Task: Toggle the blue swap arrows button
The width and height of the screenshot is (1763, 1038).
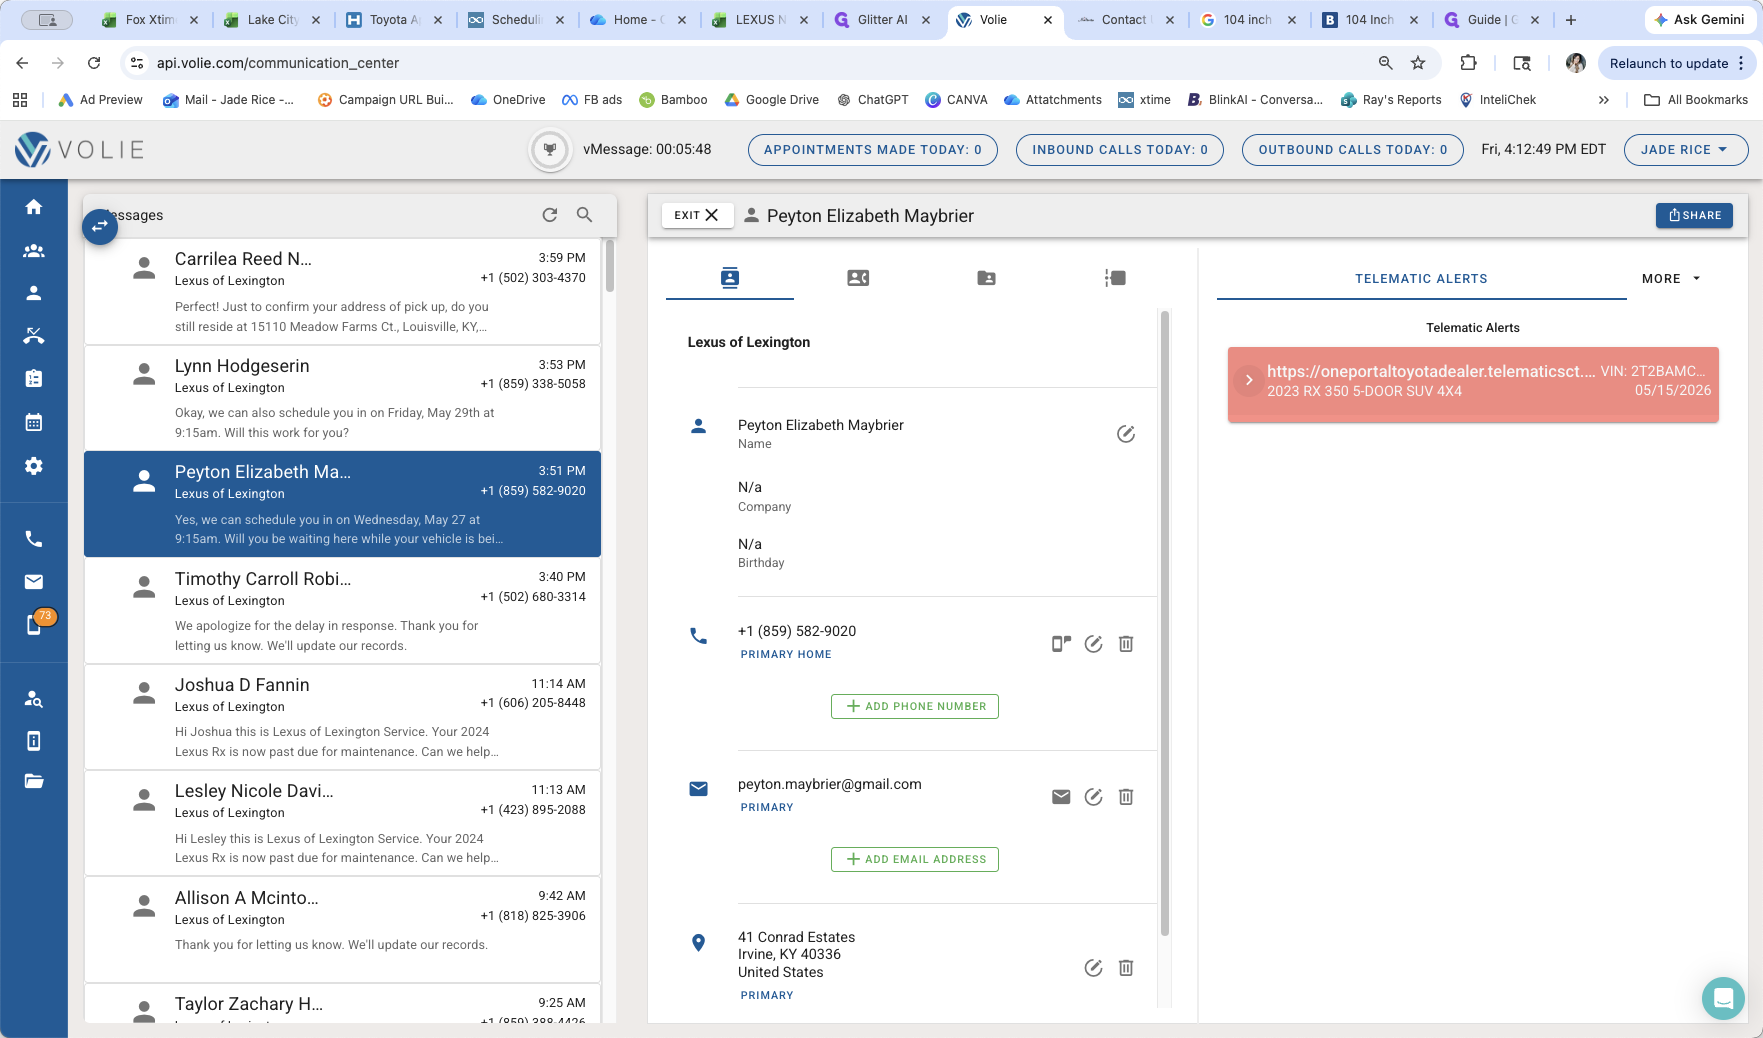Action: (x=100, y=227)
